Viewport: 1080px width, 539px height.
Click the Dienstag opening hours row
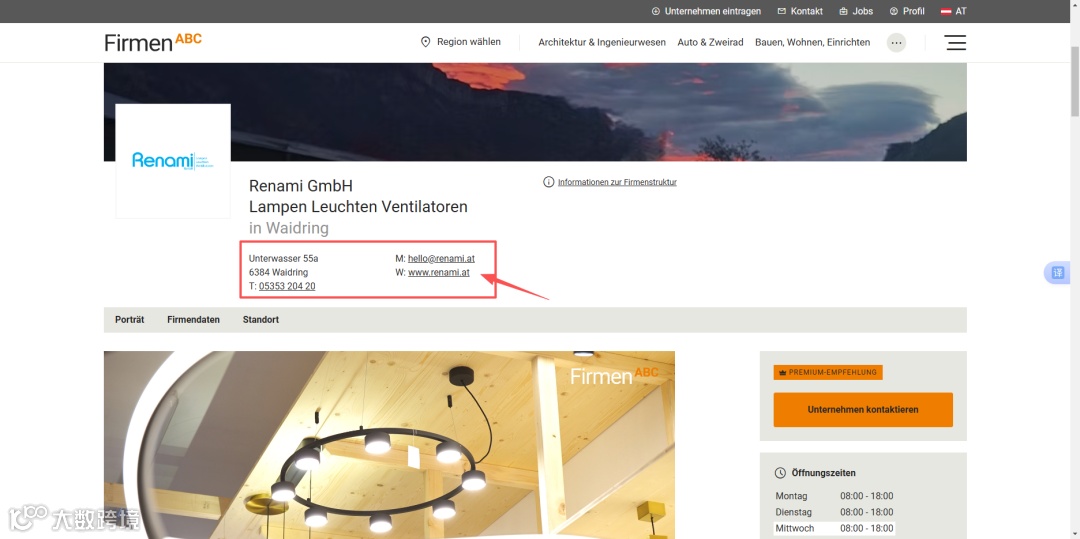pyautogui.click(x=834, y=512)
